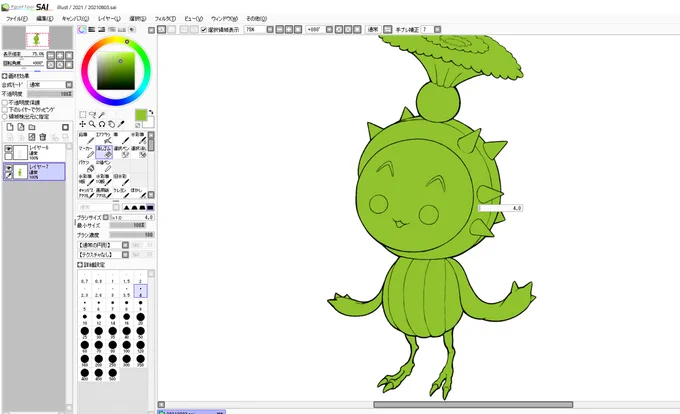Pick brush size 20 from the size list
The image size is (680, 414).
[x=140, y=319]
